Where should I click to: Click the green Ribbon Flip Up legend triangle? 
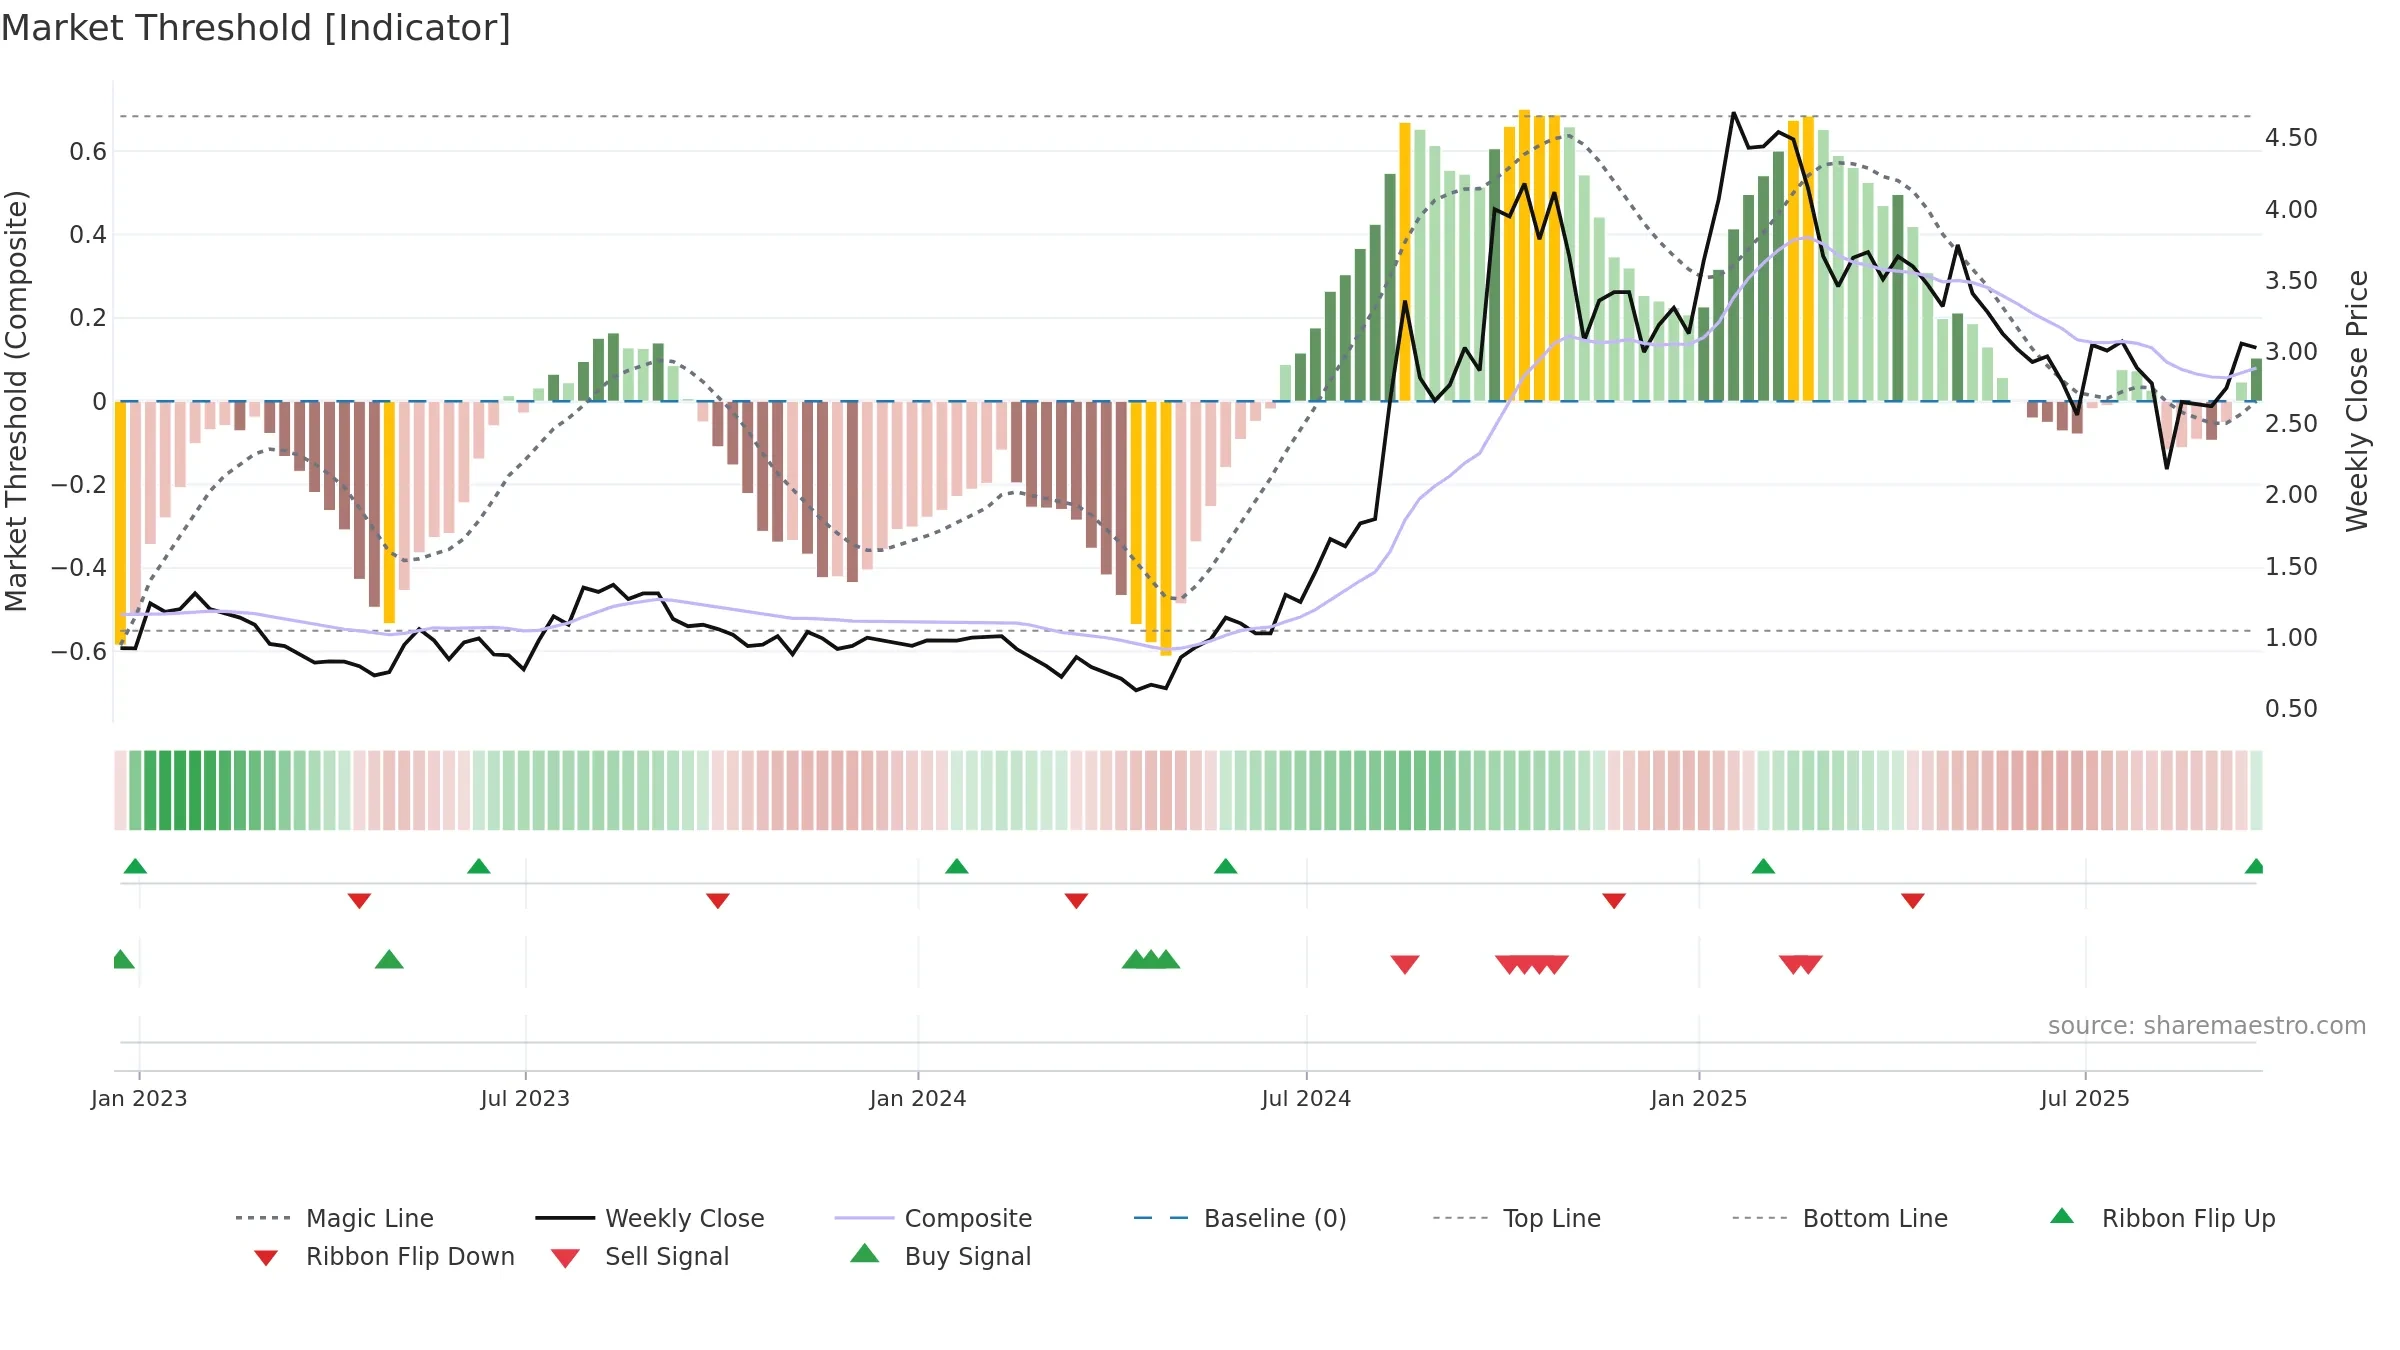(2062, 1216)
